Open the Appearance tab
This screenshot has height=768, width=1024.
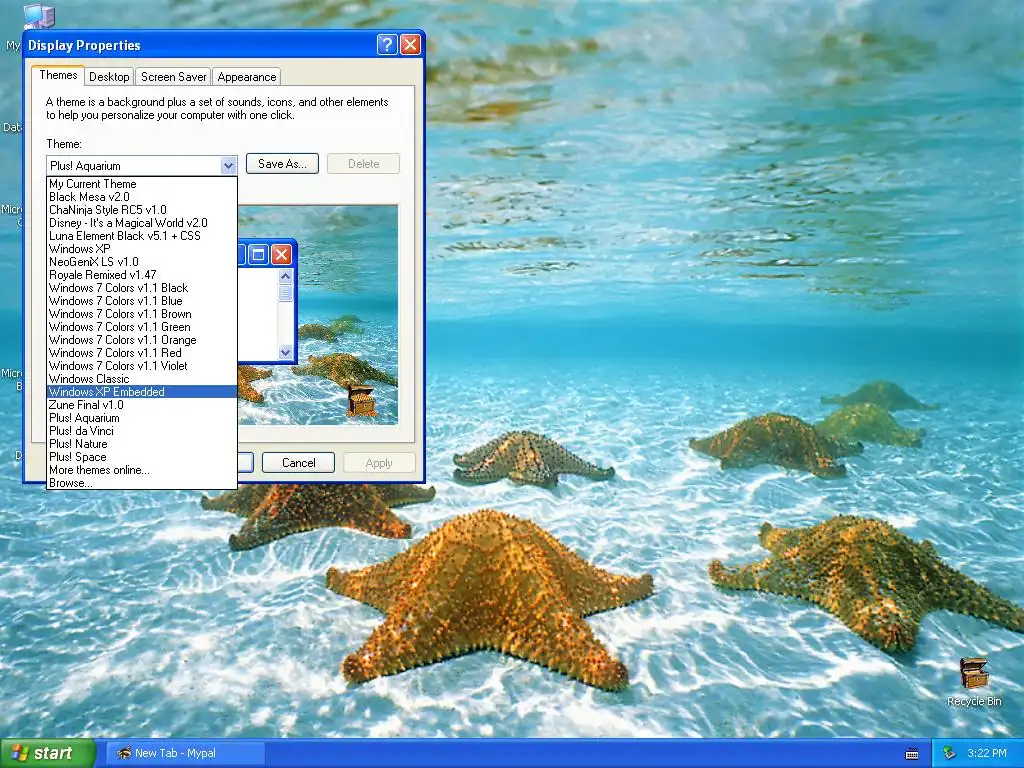tap(247, 76)
